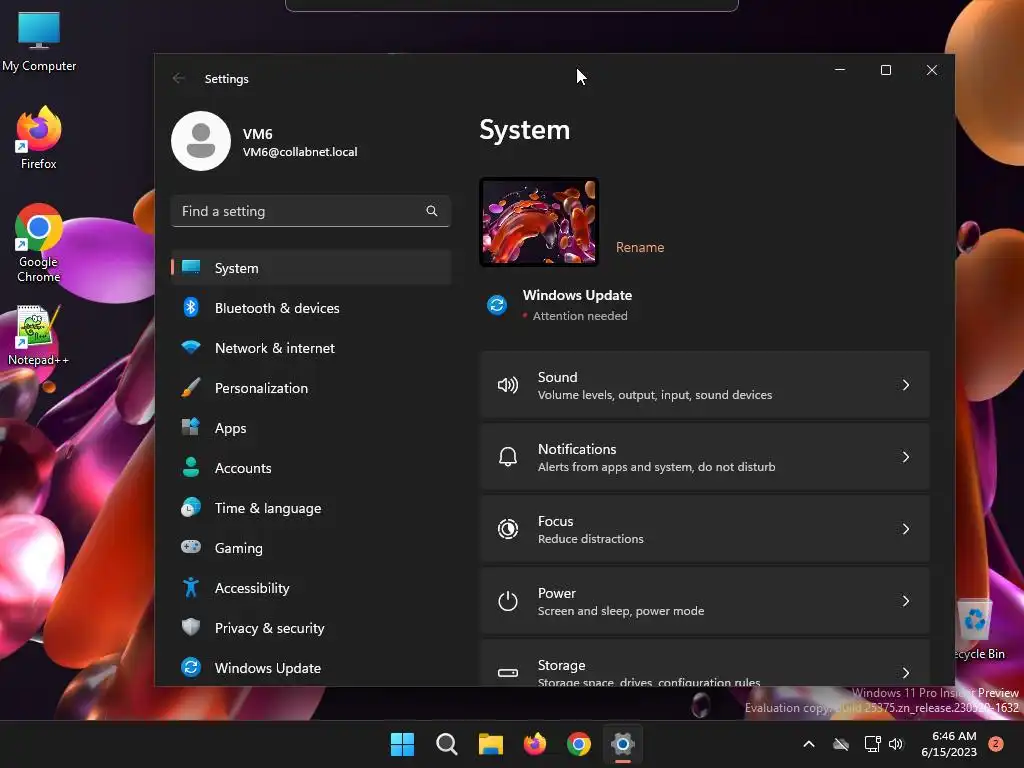Expand the Focus chevron
The width and height of the screenshot is (1024, 768).
point(906,529)
